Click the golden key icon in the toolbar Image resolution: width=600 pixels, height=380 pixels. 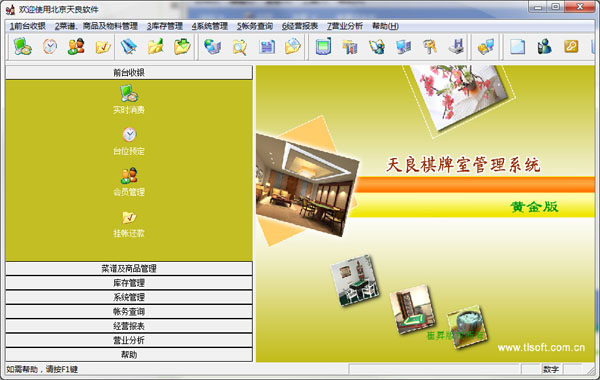(x=571, y=47)
